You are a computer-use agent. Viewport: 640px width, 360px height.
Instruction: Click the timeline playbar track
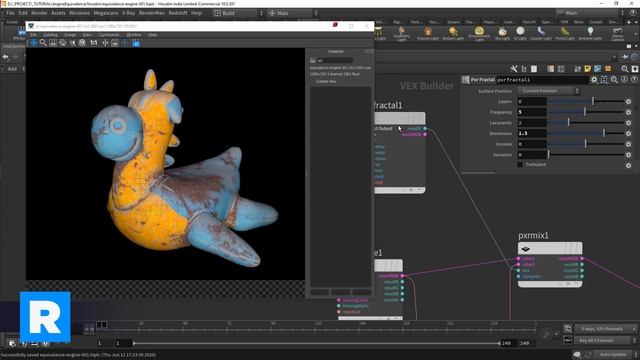(x=316, y=343)
